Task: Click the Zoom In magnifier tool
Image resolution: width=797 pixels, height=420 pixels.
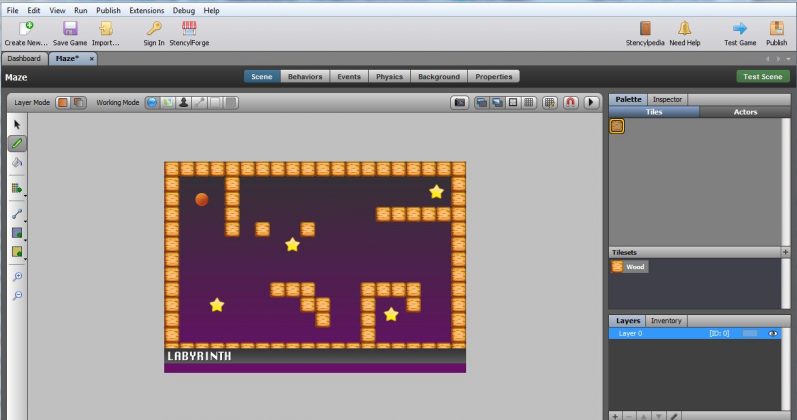Action: pos(17,277)
